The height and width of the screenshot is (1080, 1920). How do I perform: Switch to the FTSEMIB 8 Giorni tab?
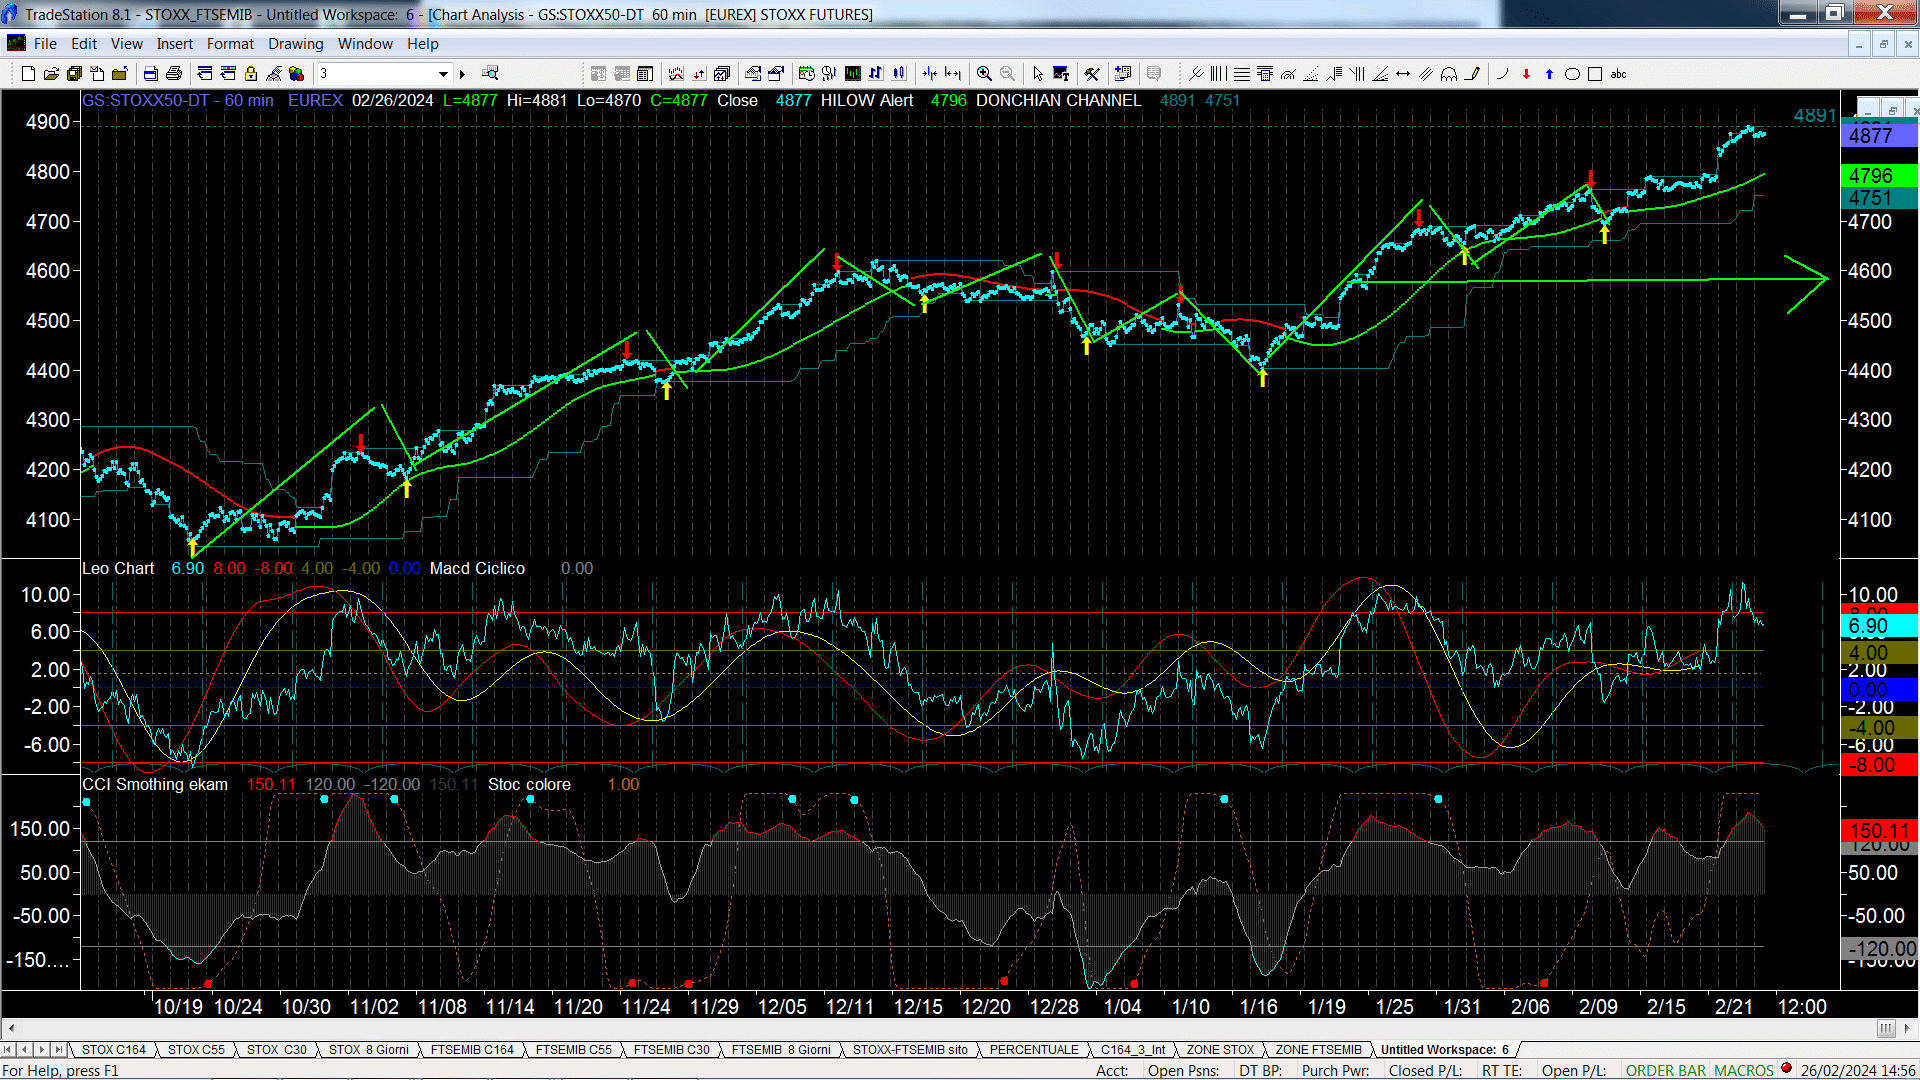(x=781, y=1050)
